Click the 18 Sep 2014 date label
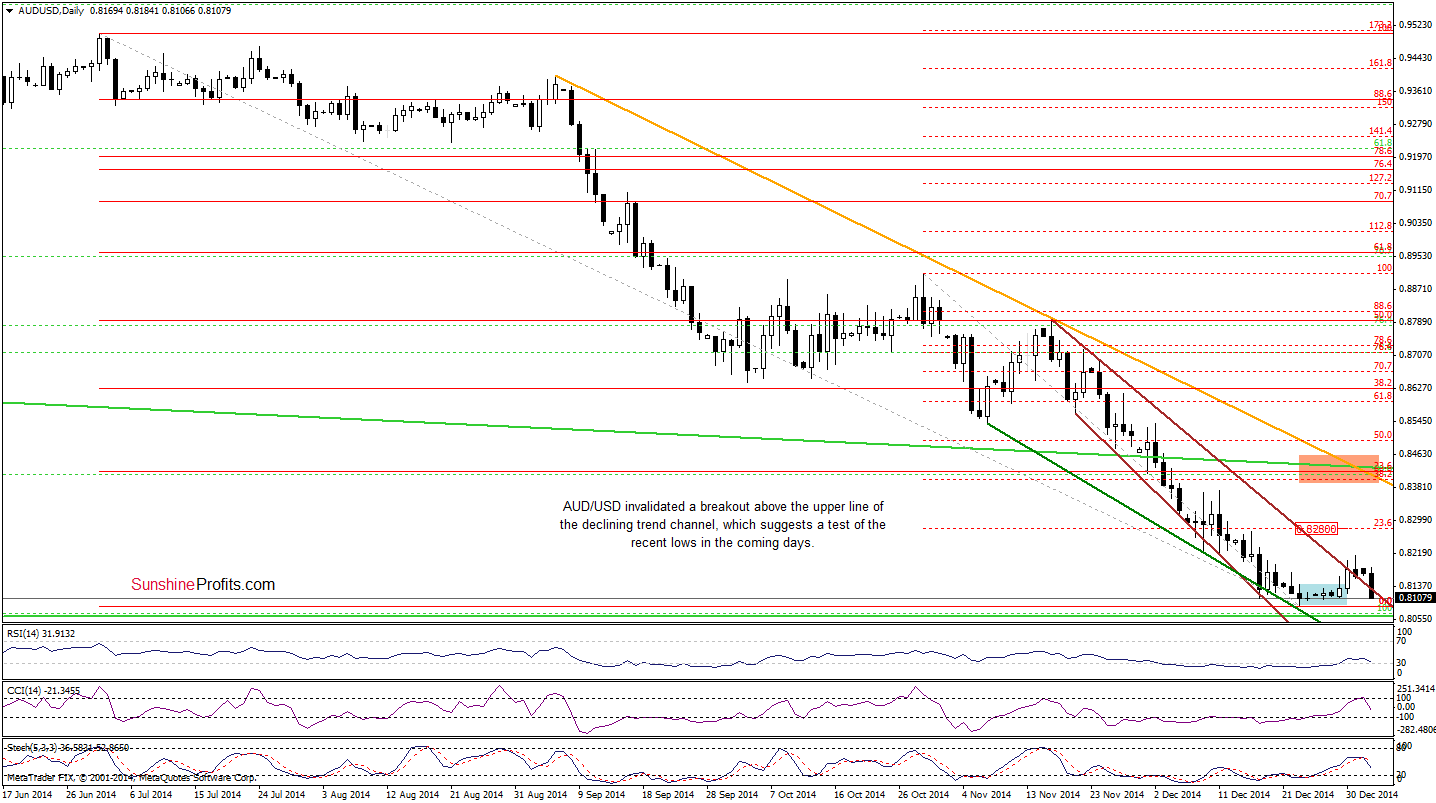Viewport: 1436px width, 803px height. coord(669,795)
